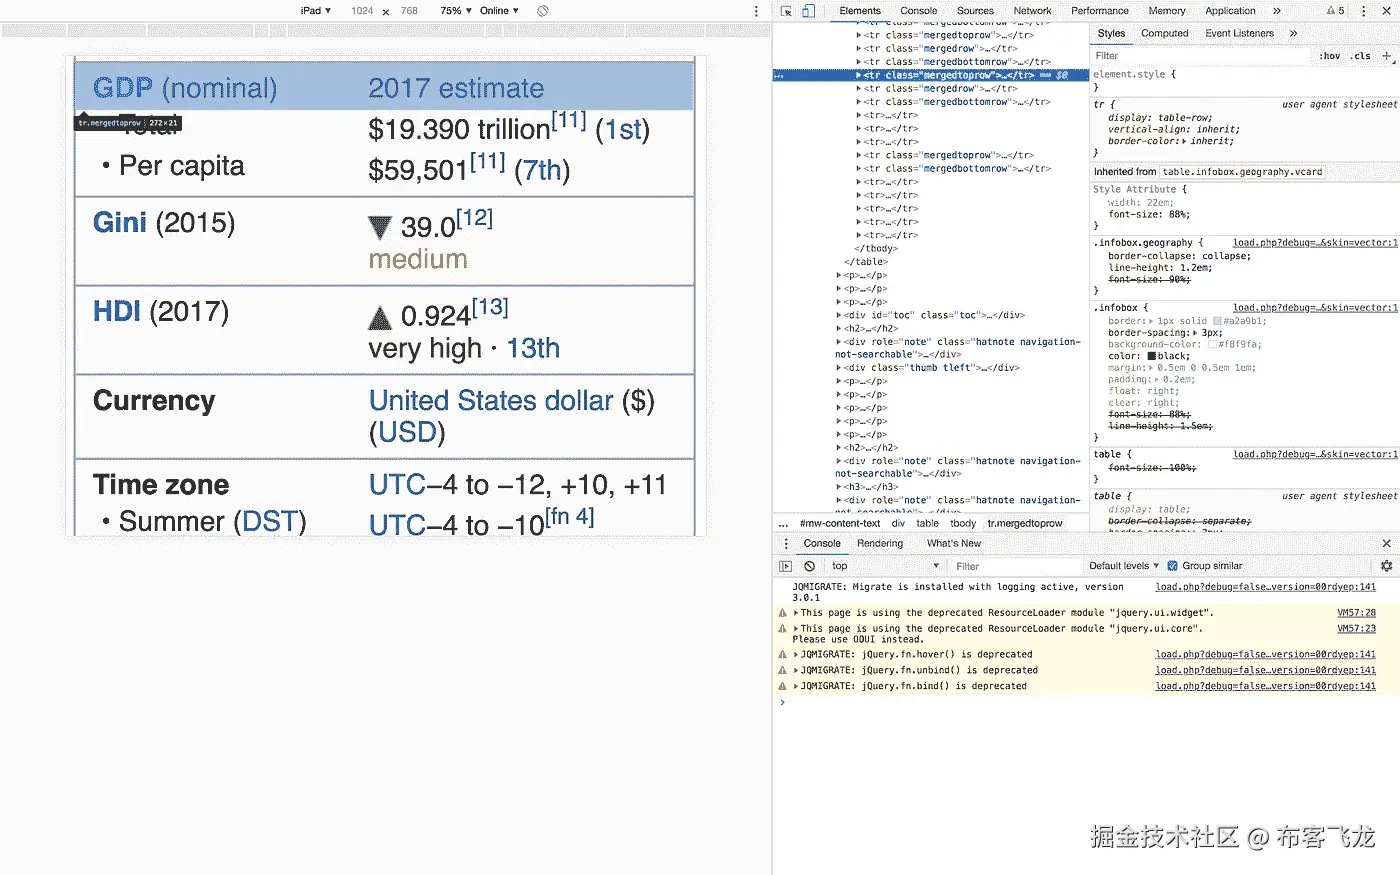Switch to the top Console tab
The image size is (1400, 875).
click(918, 11)
